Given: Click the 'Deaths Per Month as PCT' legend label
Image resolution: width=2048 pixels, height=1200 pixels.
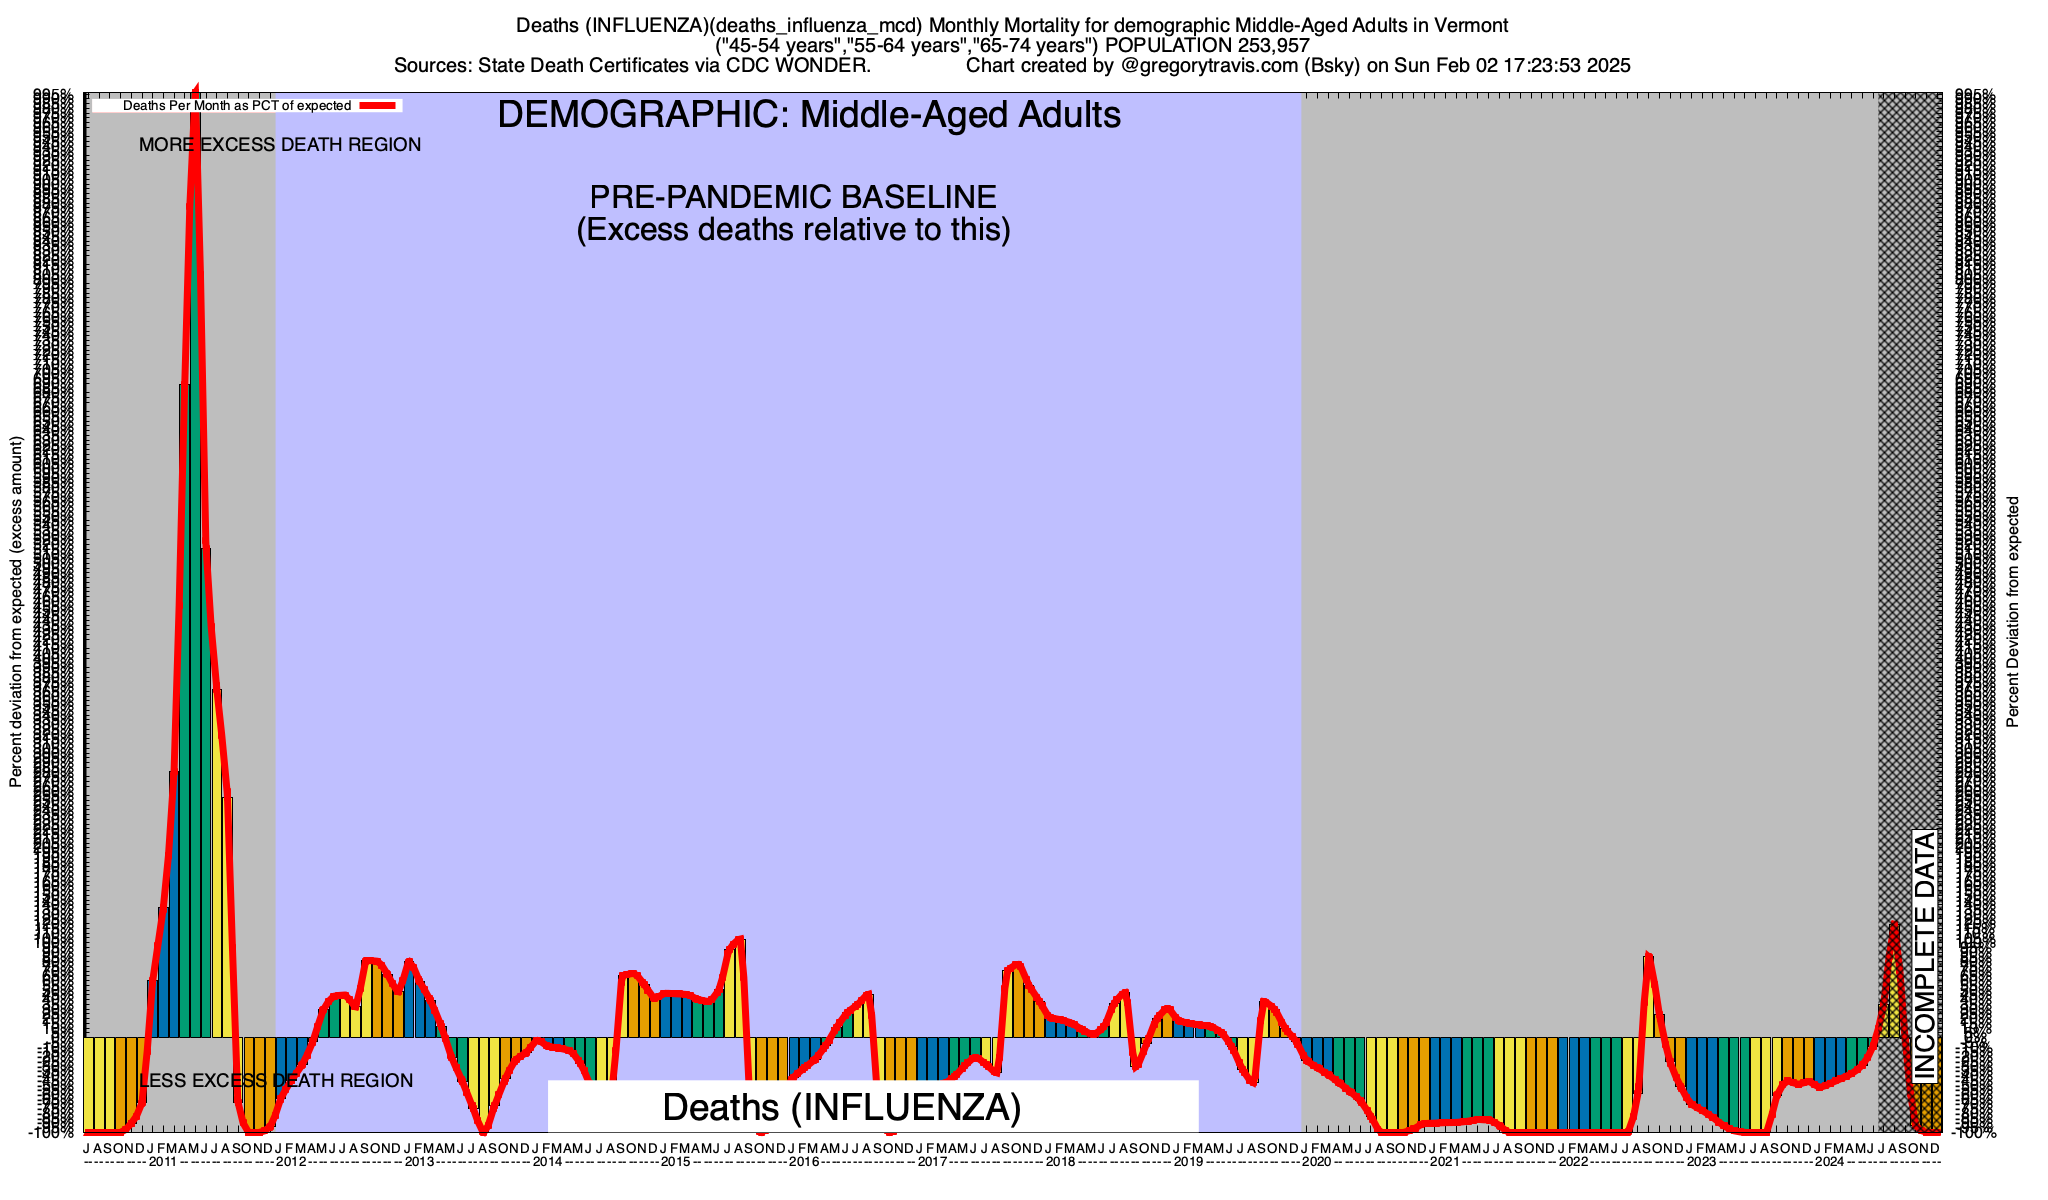Looking at the screenshot, I should coord(236,105).
